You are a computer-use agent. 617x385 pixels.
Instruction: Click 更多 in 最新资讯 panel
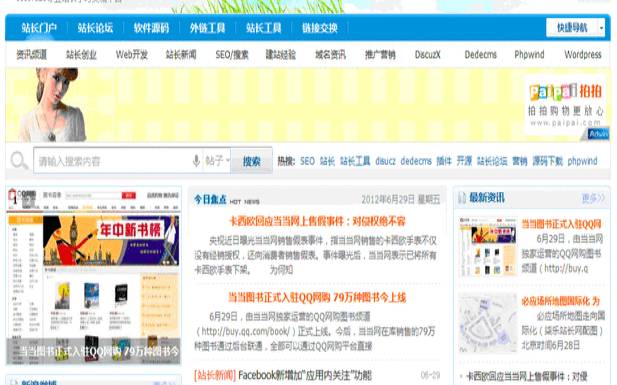(593, 198)
